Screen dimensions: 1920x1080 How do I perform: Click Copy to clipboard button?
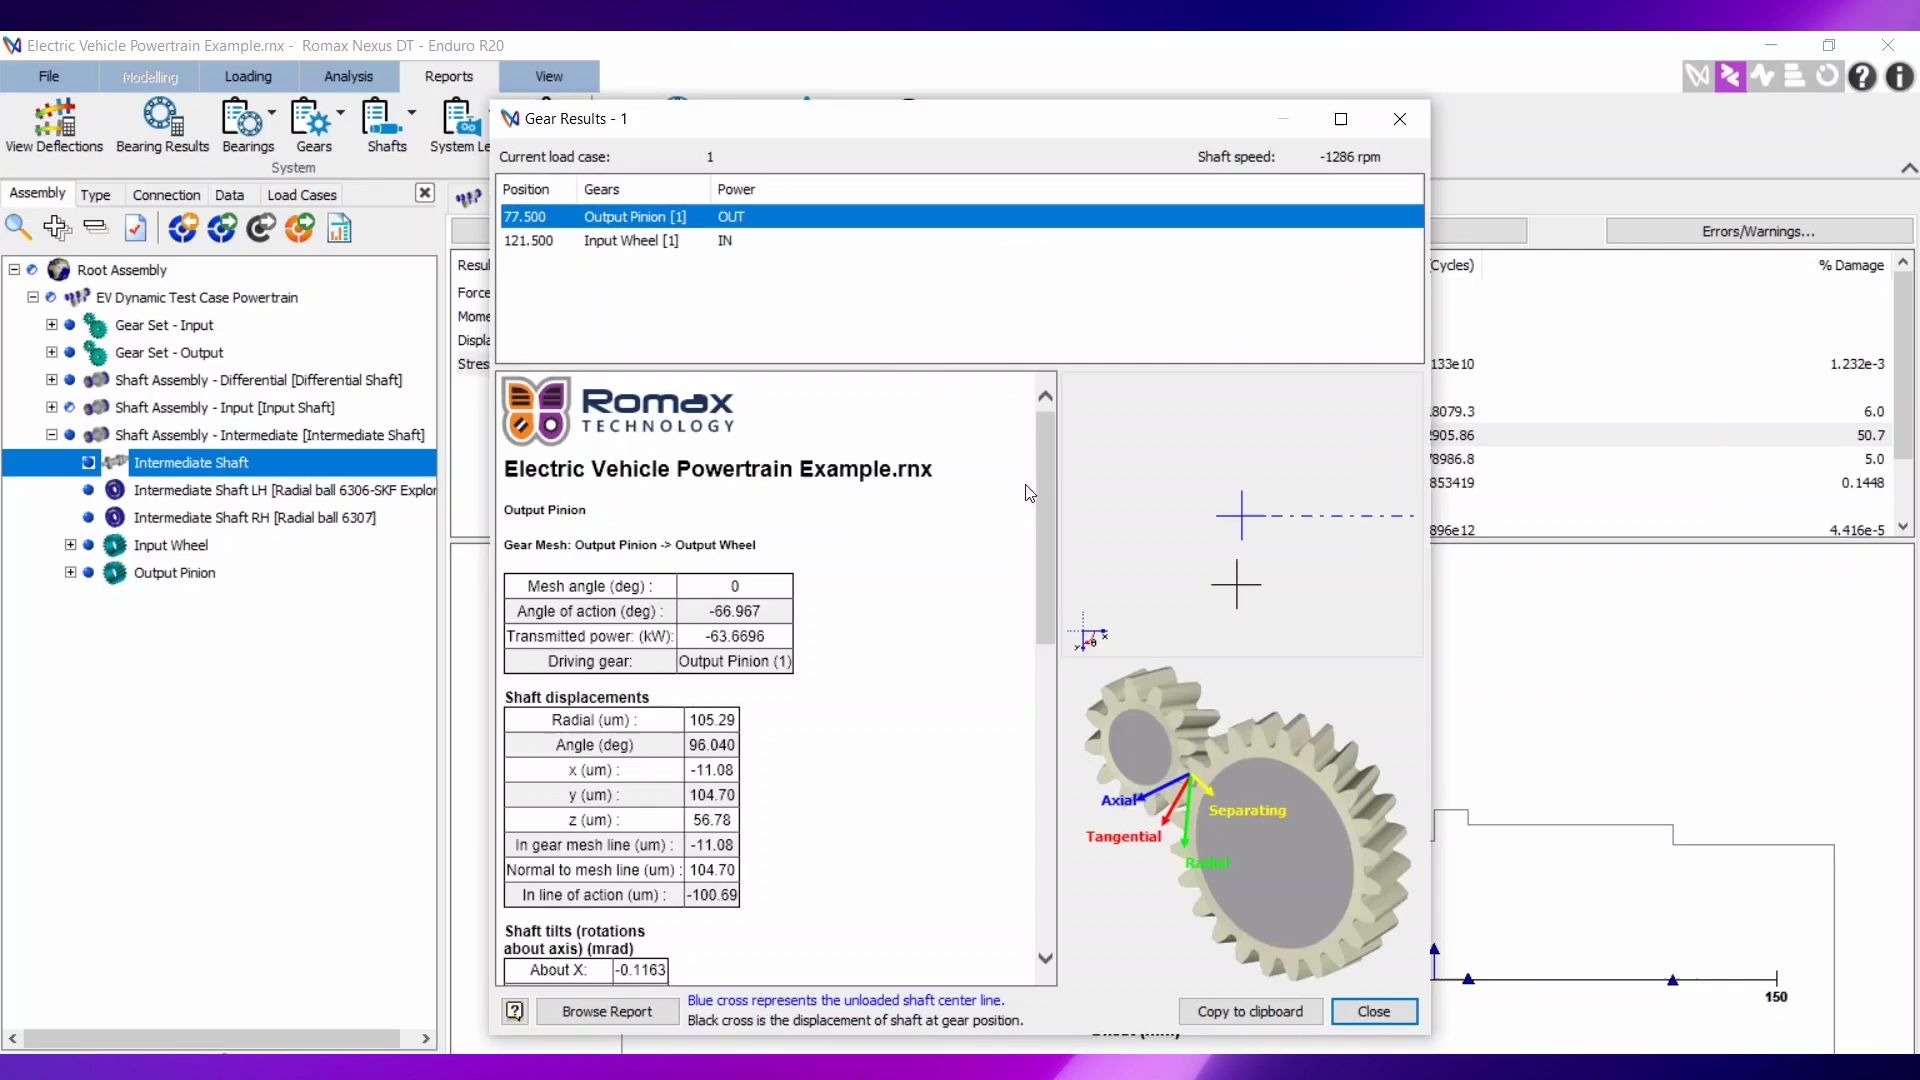1249,1011
